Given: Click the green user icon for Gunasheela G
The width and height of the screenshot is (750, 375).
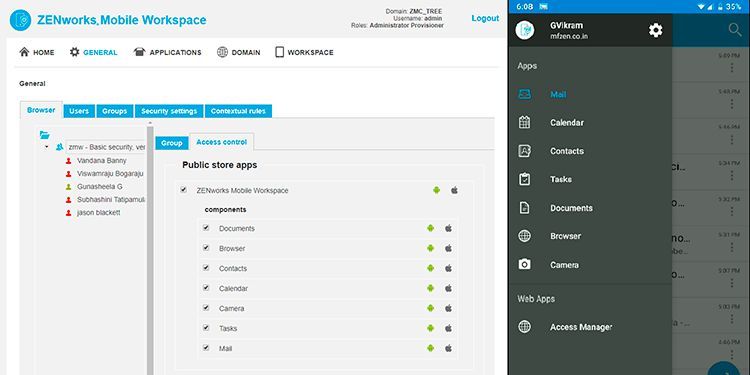Looking at the screenshot, I should (68, 187).
